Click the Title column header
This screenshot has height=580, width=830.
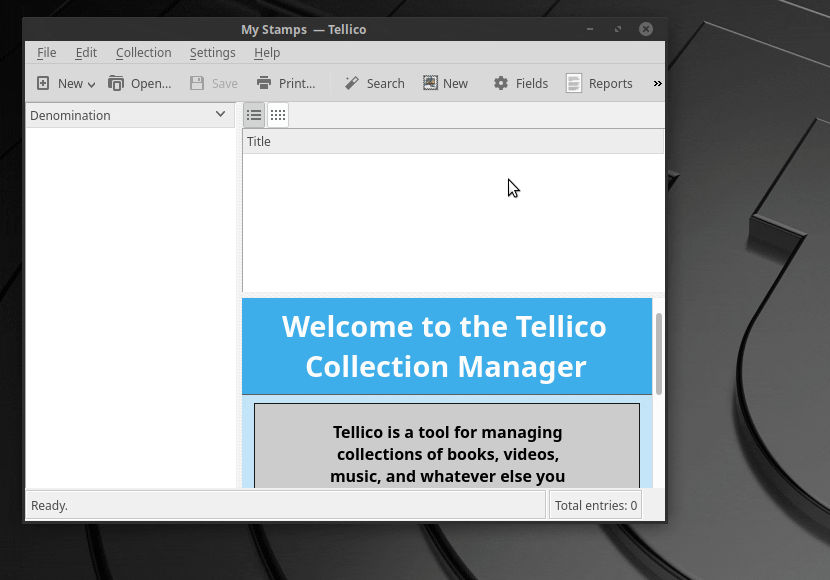[453, 141]
